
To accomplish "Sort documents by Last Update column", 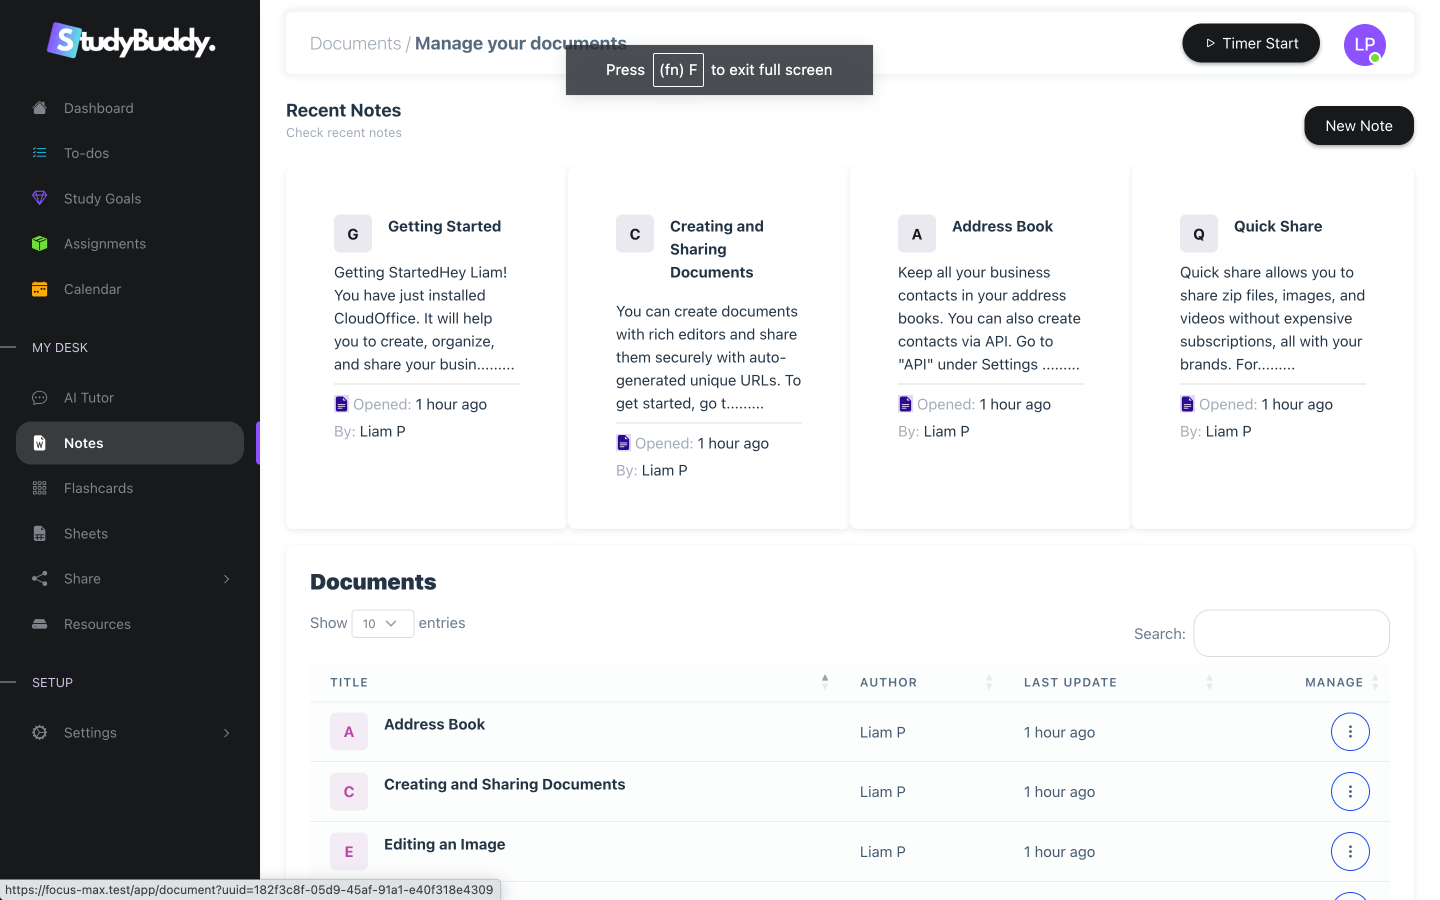I will 1209,682.
